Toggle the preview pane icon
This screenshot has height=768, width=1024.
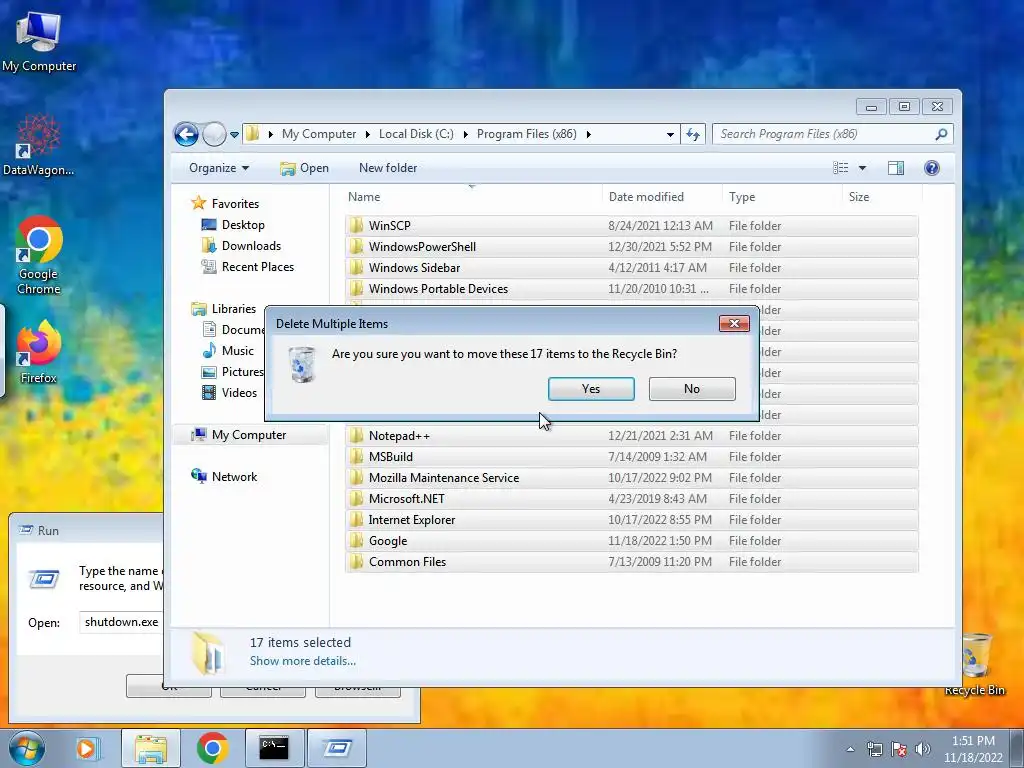pos(895,168)
